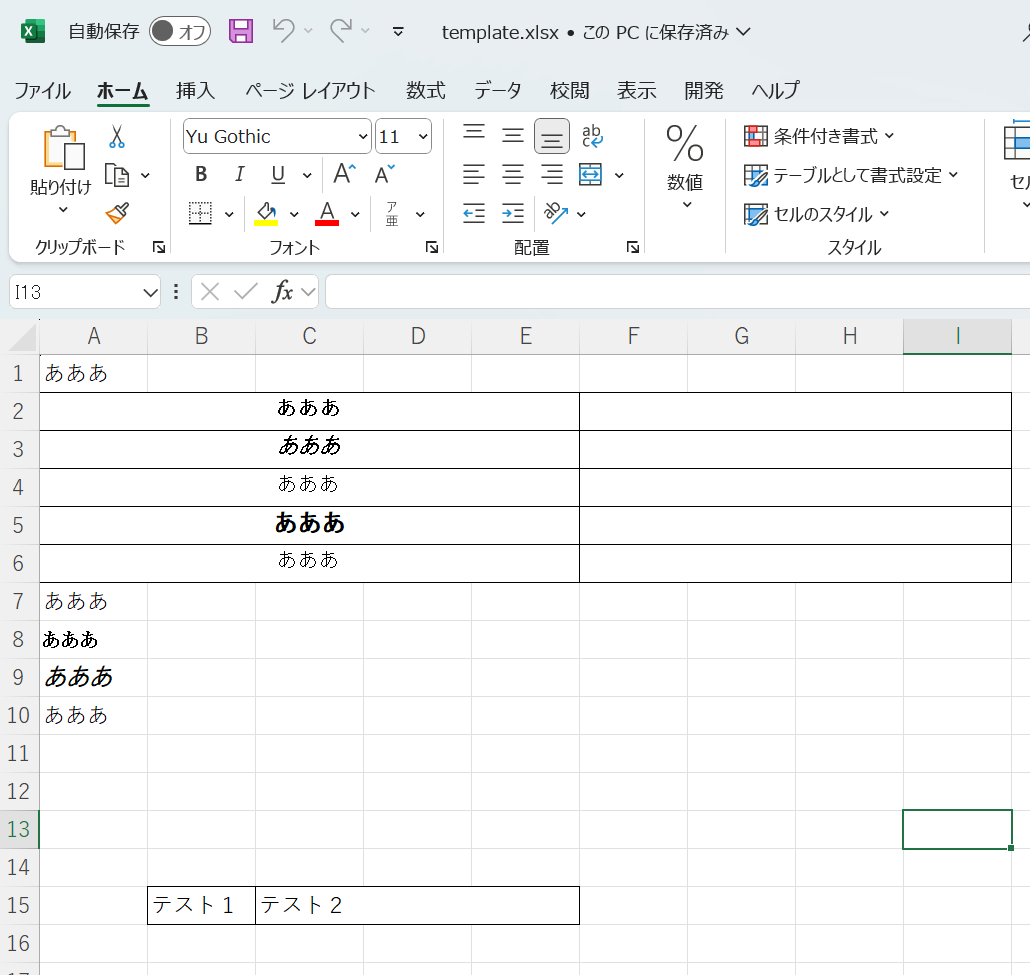This screenshot has height=975, width=1030.
Task: Switch to the 校閲 tab
Action: (x=570, y=90)
